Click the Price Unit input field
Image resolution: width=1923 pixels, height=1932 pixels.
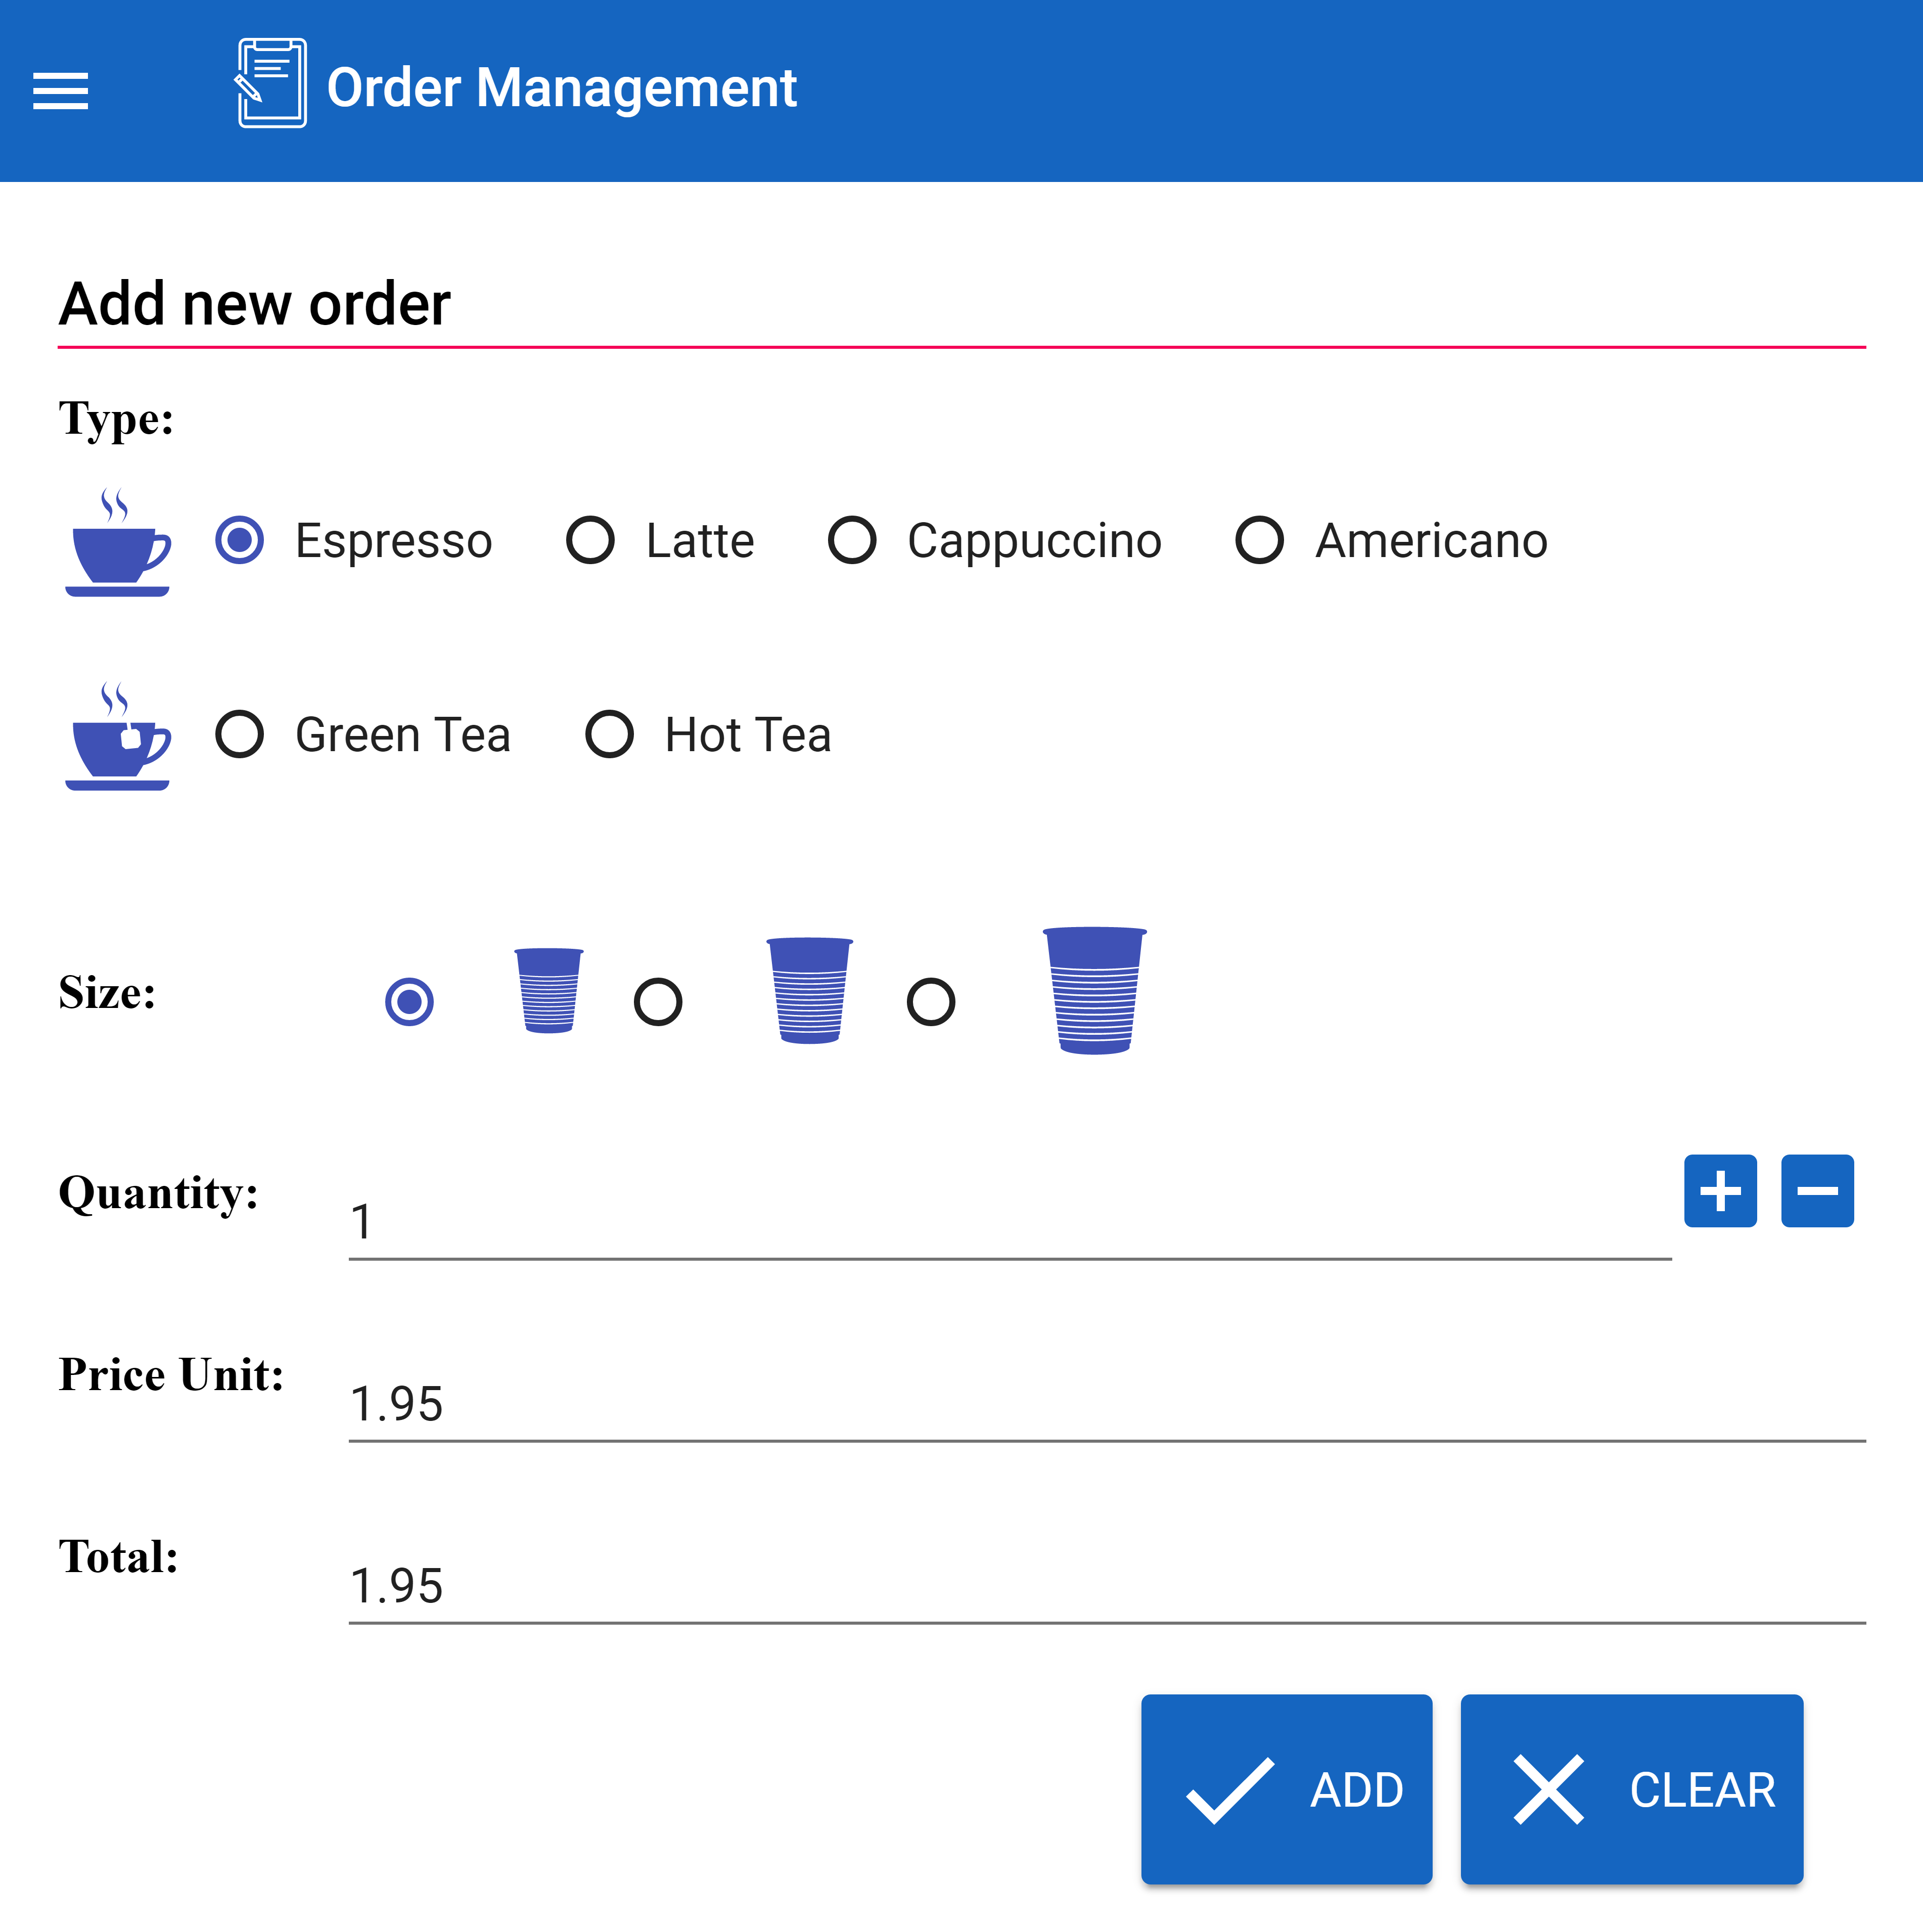tap(1106, 1404)
